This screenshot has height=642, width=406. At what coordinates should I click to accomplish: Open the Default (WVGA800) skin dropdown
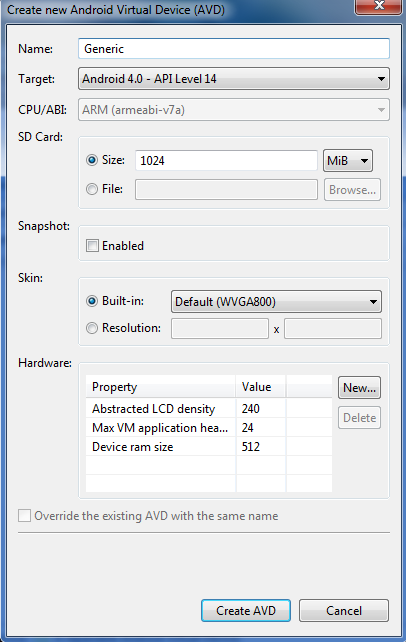(276, 302)
